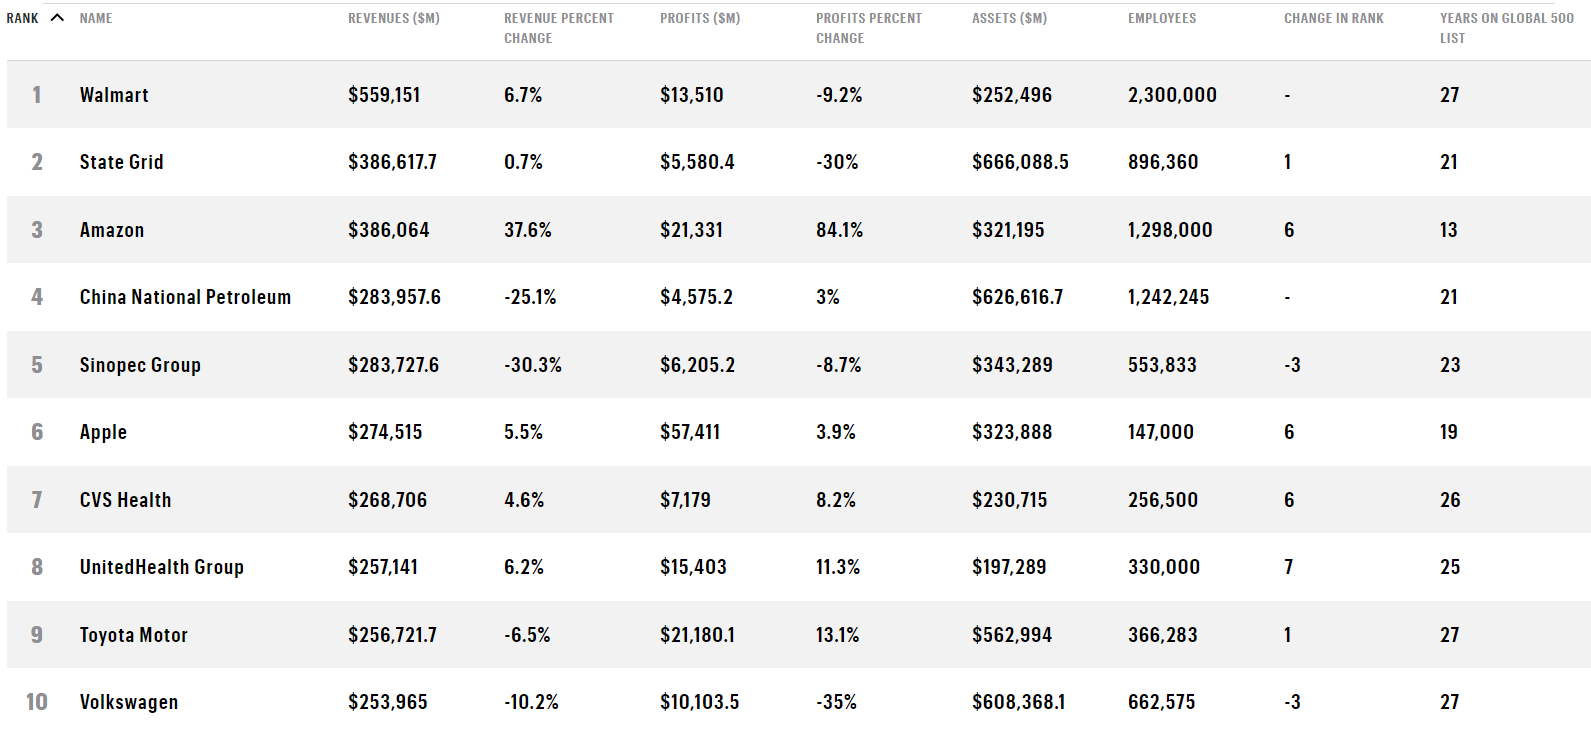
Task: Select the Sinopec Group row name
Action: 140,365
